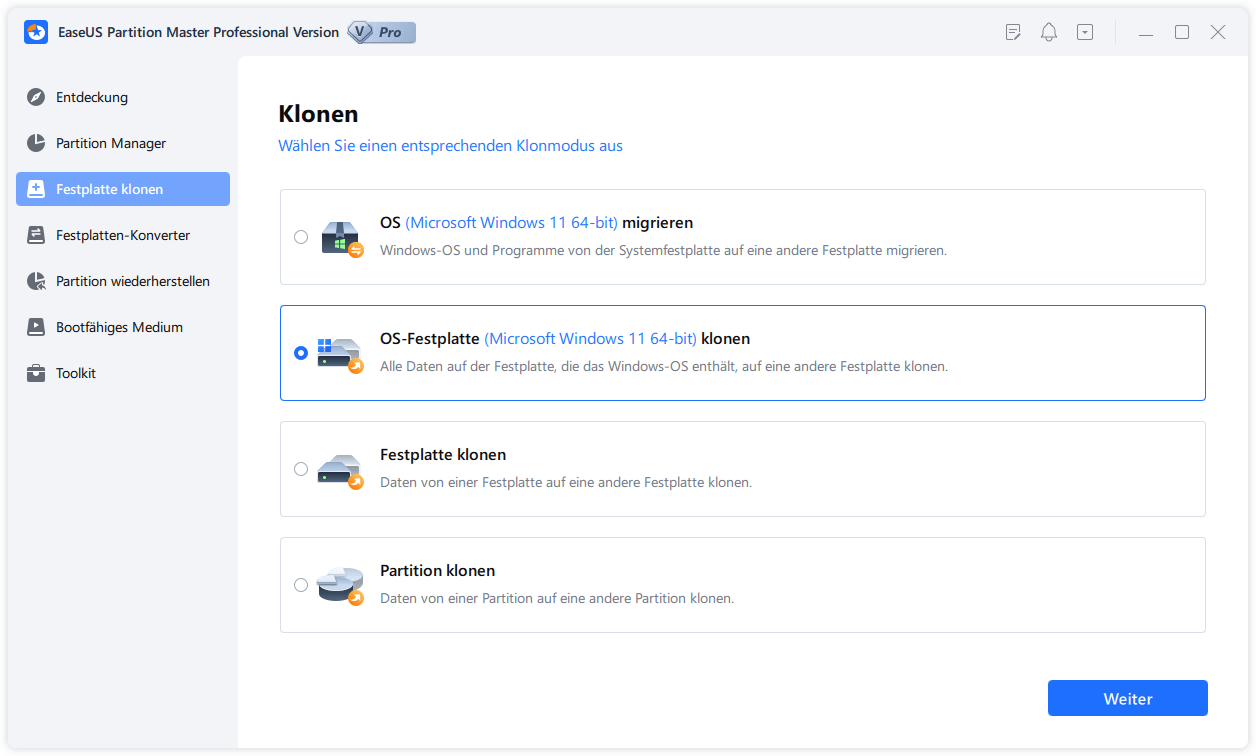Open the notes/tasks icon in title bar

tap(1013, 32)
